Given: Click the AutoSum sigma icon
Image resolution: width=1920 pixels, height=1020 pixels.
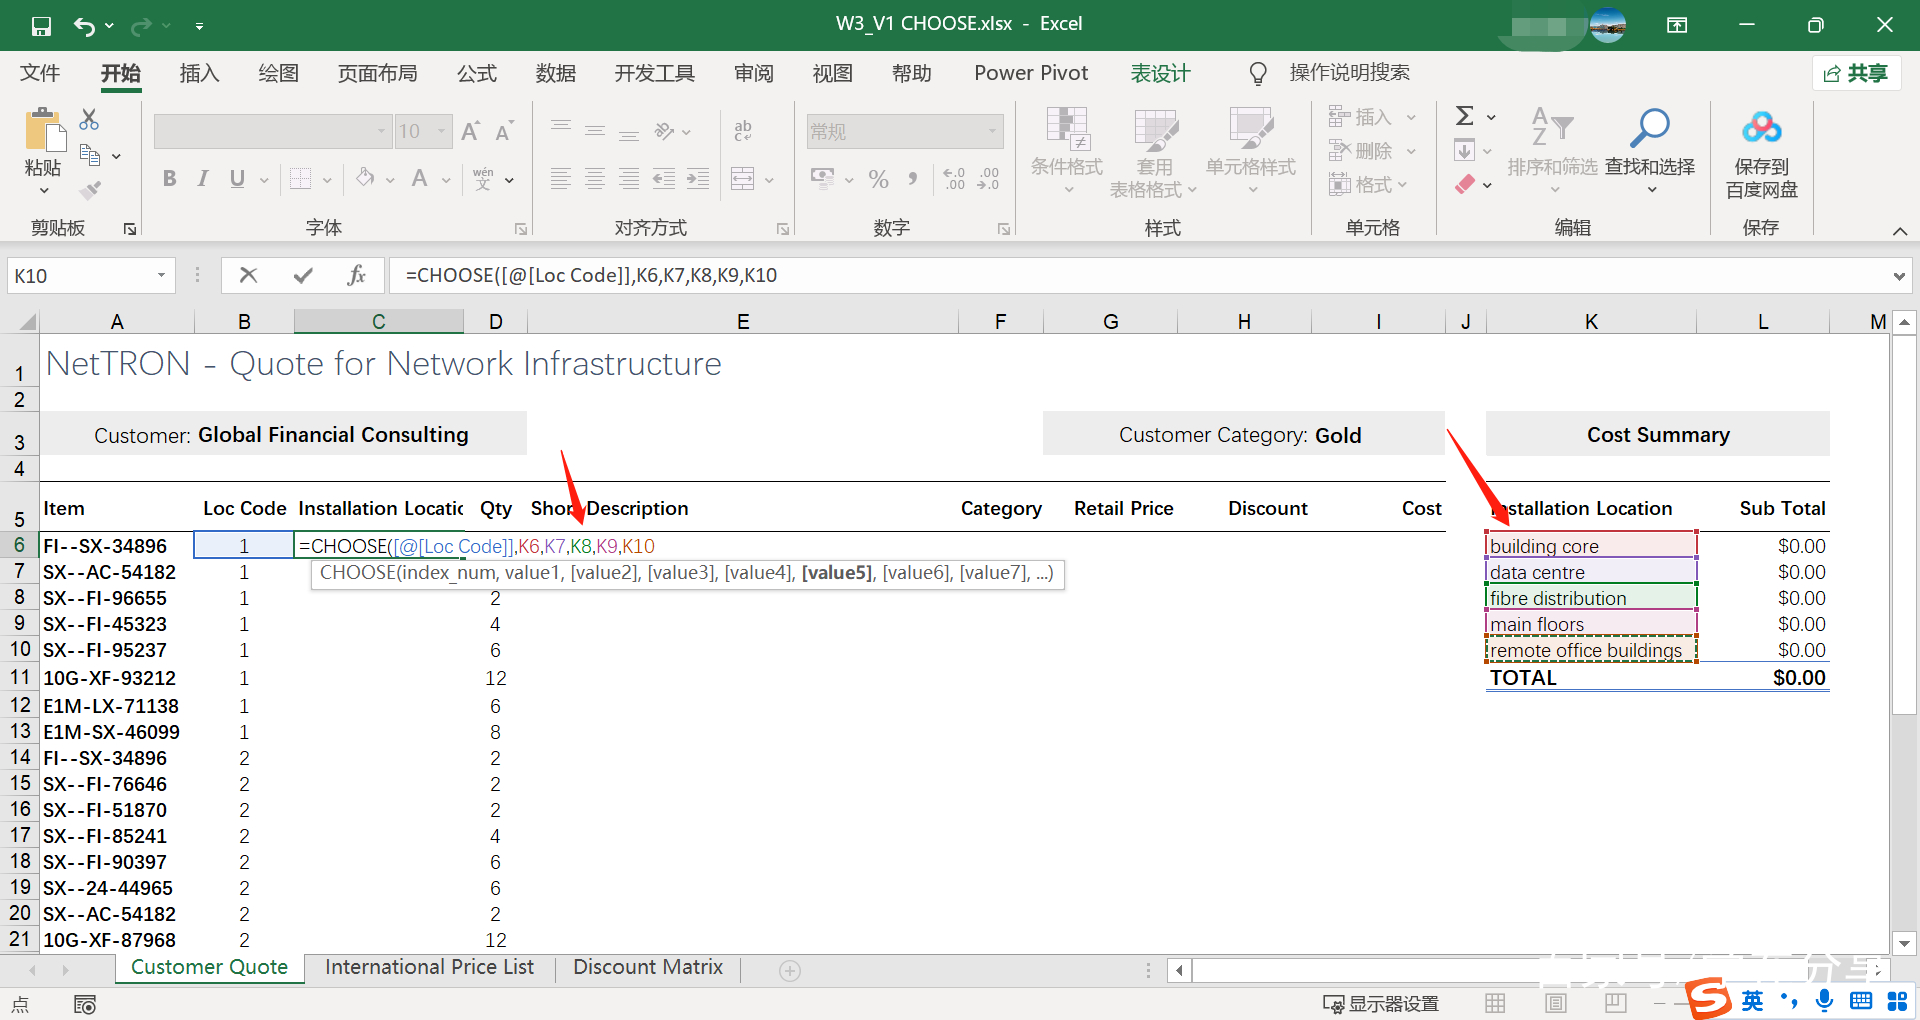Looking at the screenshot, I should tap(1465, 116).
